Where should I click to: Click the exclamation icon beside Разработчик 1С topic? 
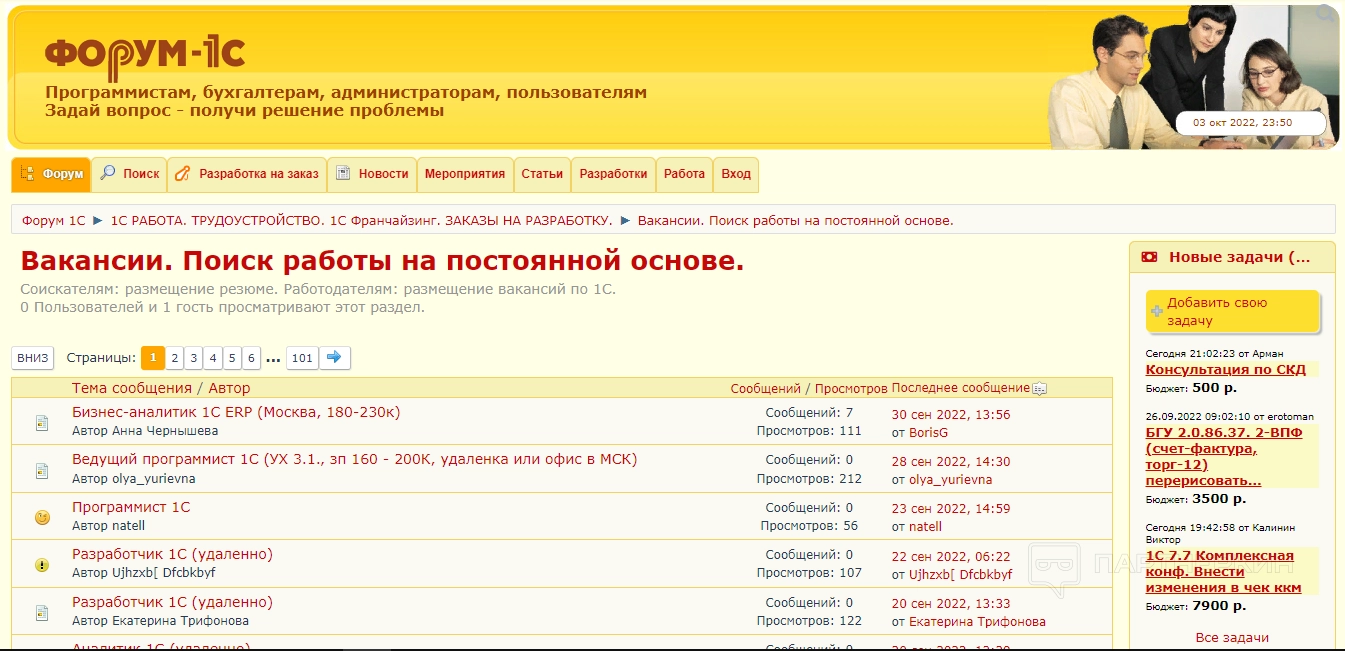coord(42,565)
